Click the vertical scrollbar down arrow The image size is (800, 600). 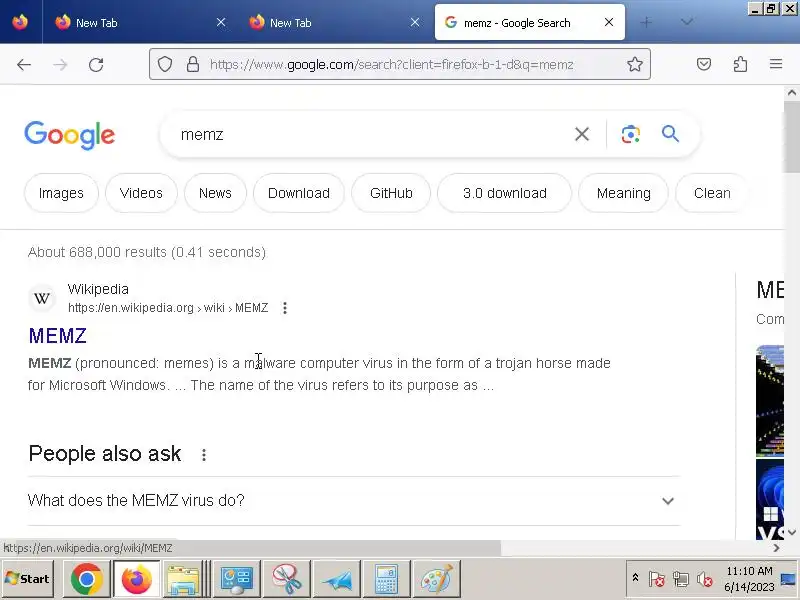coord(792,532)
